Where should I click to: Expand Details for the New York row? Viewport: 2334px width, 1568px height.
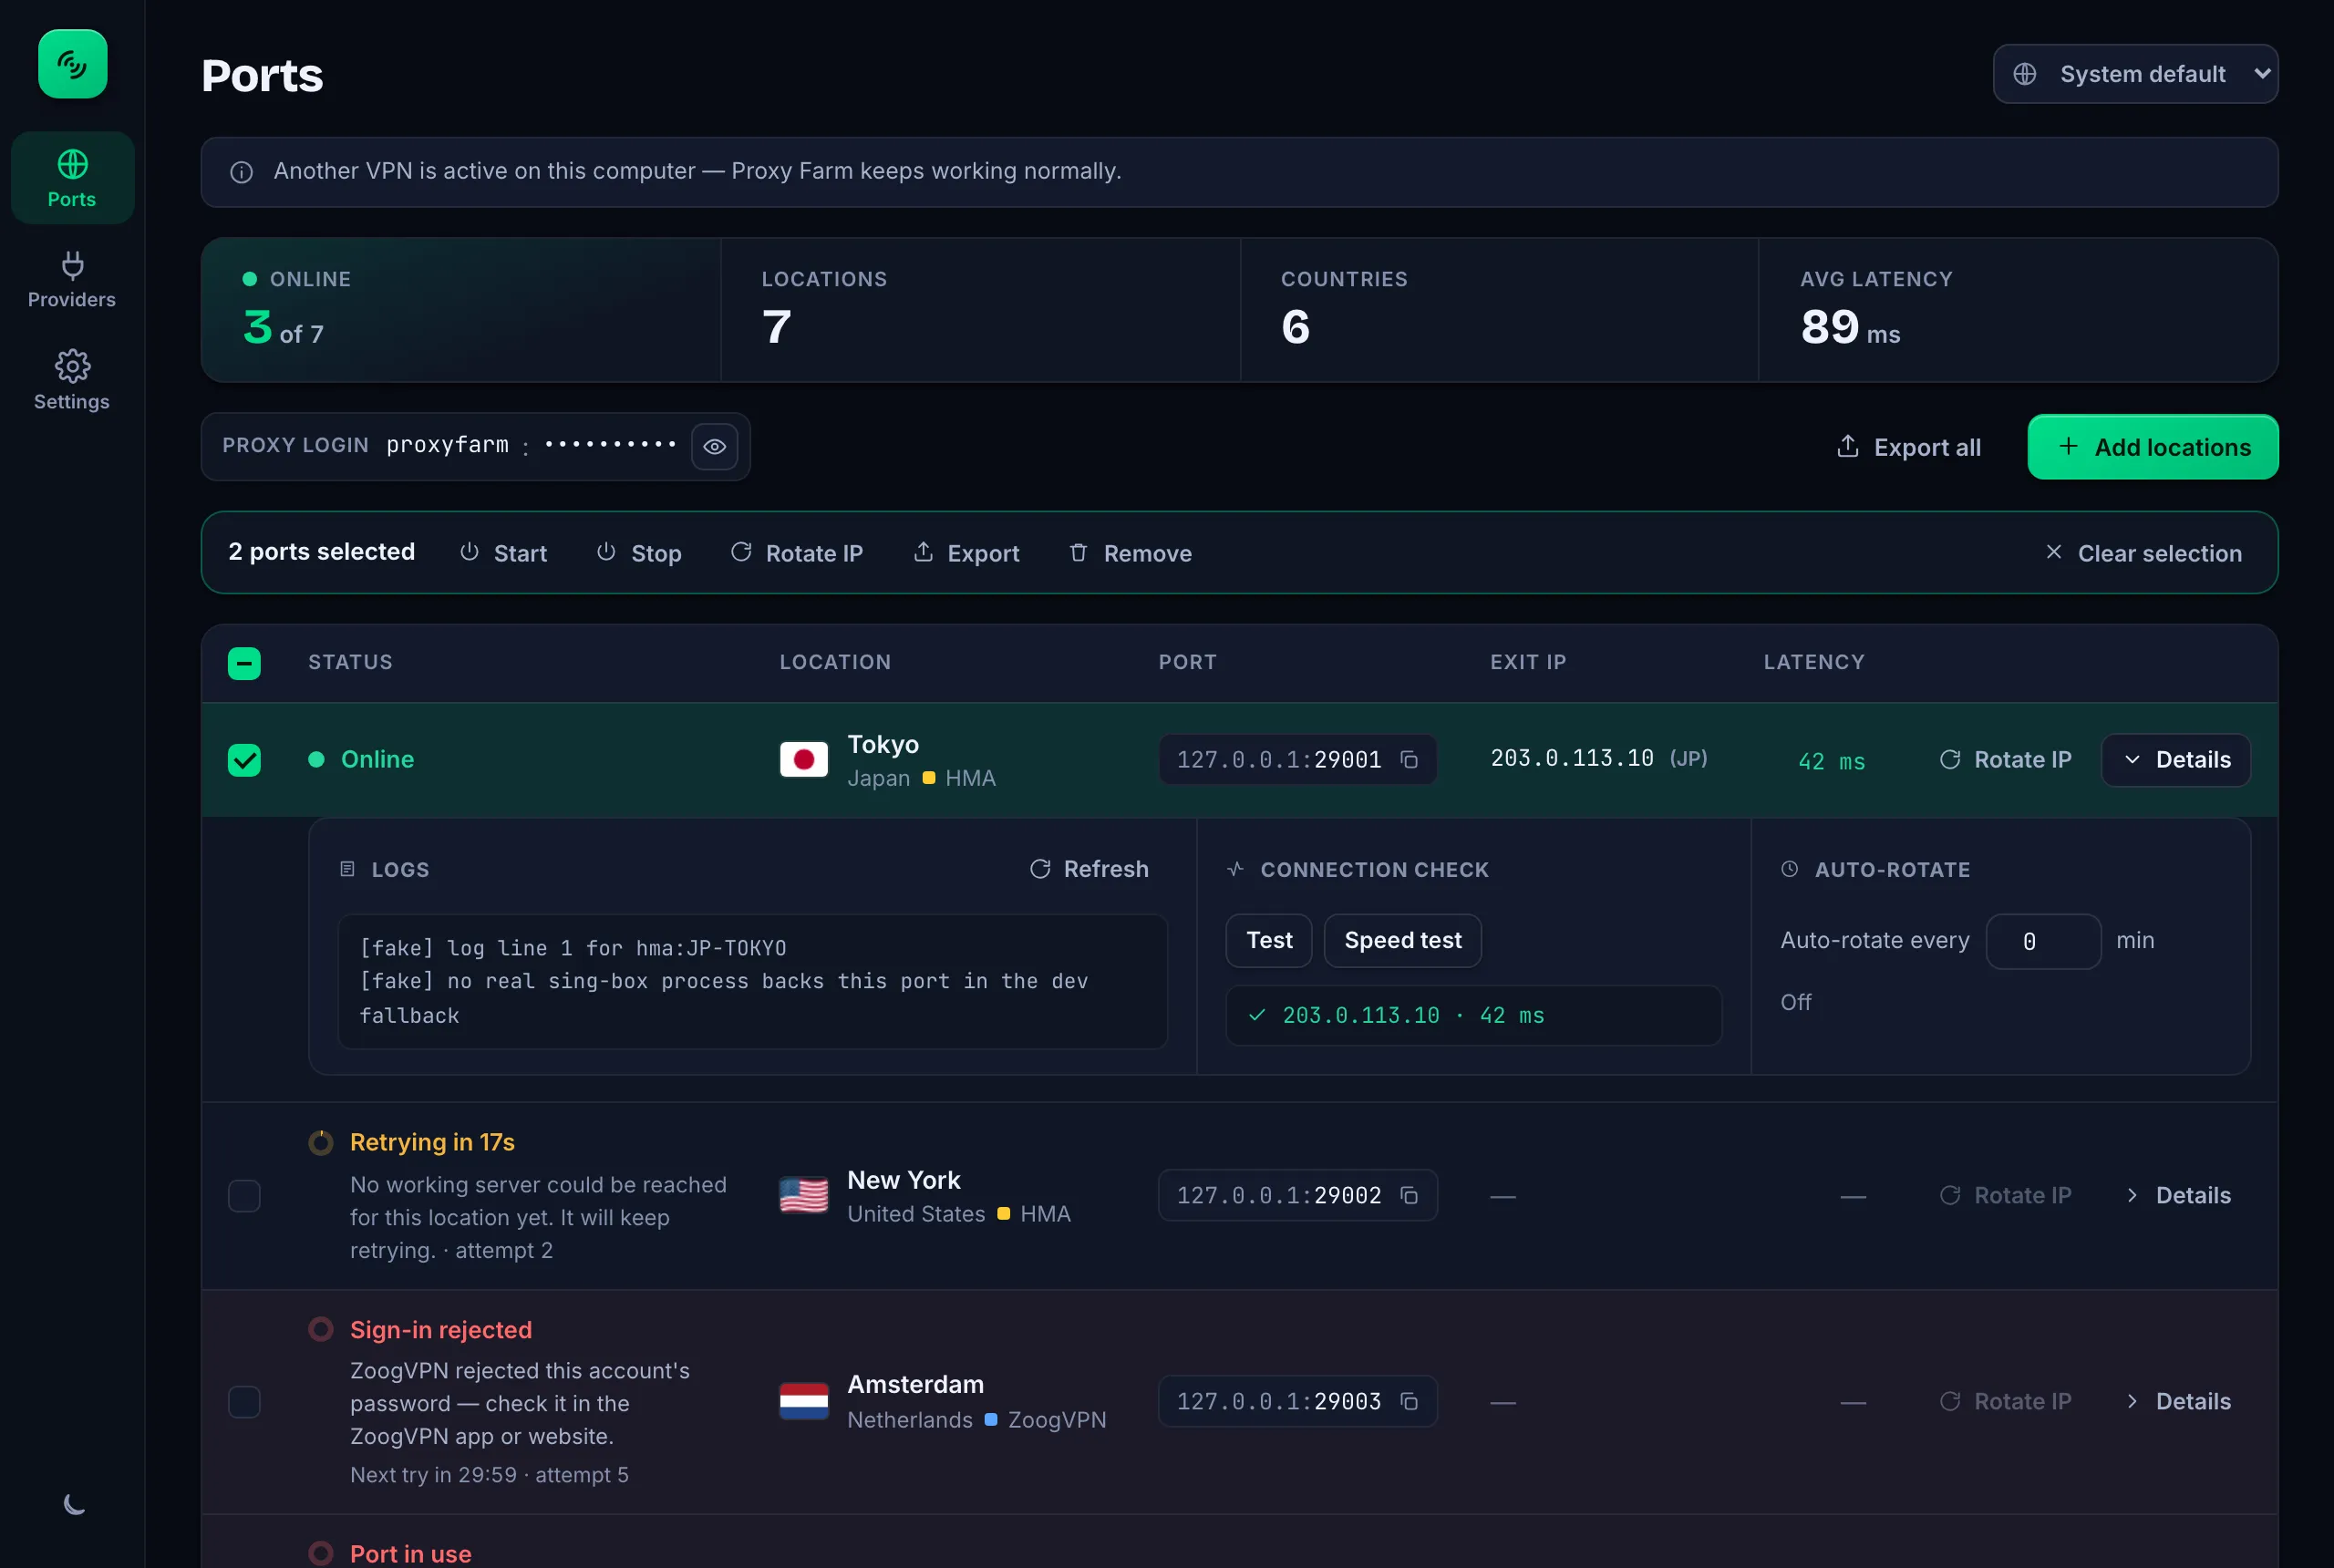click(2176, 1196)
